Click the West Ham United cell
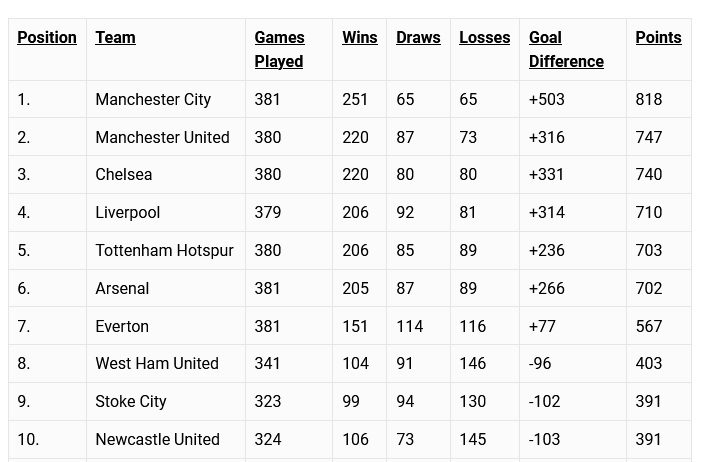The height and width of the screenshot is (462, 703). 157,363
